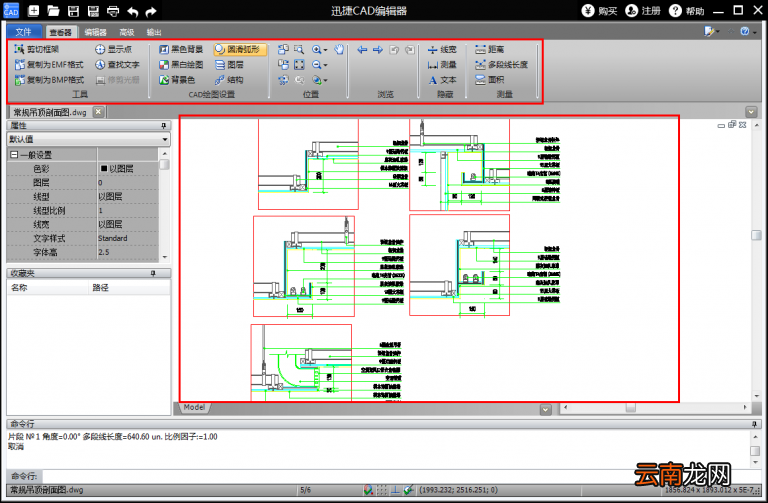Select the Model layout tab
Screen dimensions: 768x503
[194, 407]
